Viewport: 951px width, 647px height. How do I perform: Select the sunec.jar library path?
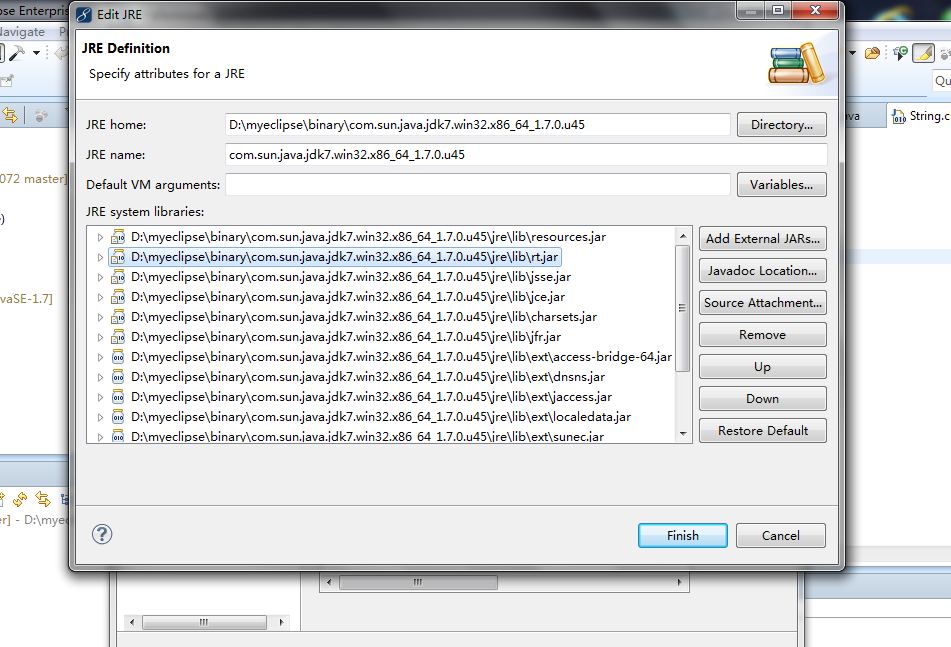click(x=367, y=437)
